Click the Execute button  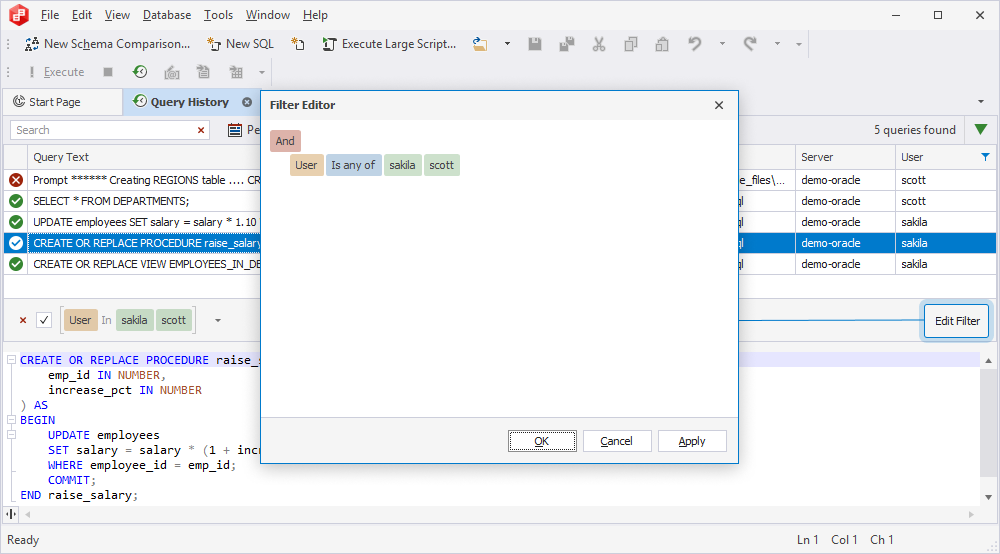pyautogui.click(x=56, y=72)
